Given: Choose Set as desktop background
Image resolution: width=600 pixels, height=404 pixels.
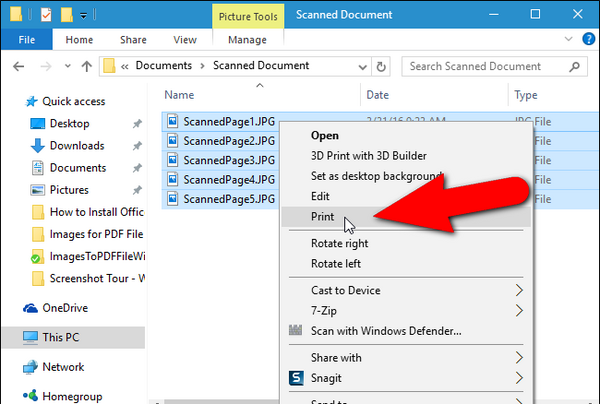Looking at the screenshot, I should coord(376,176).
